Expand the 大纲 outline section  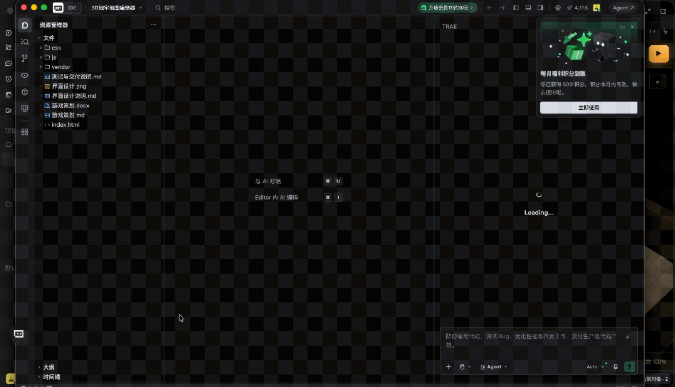point(46,367)
